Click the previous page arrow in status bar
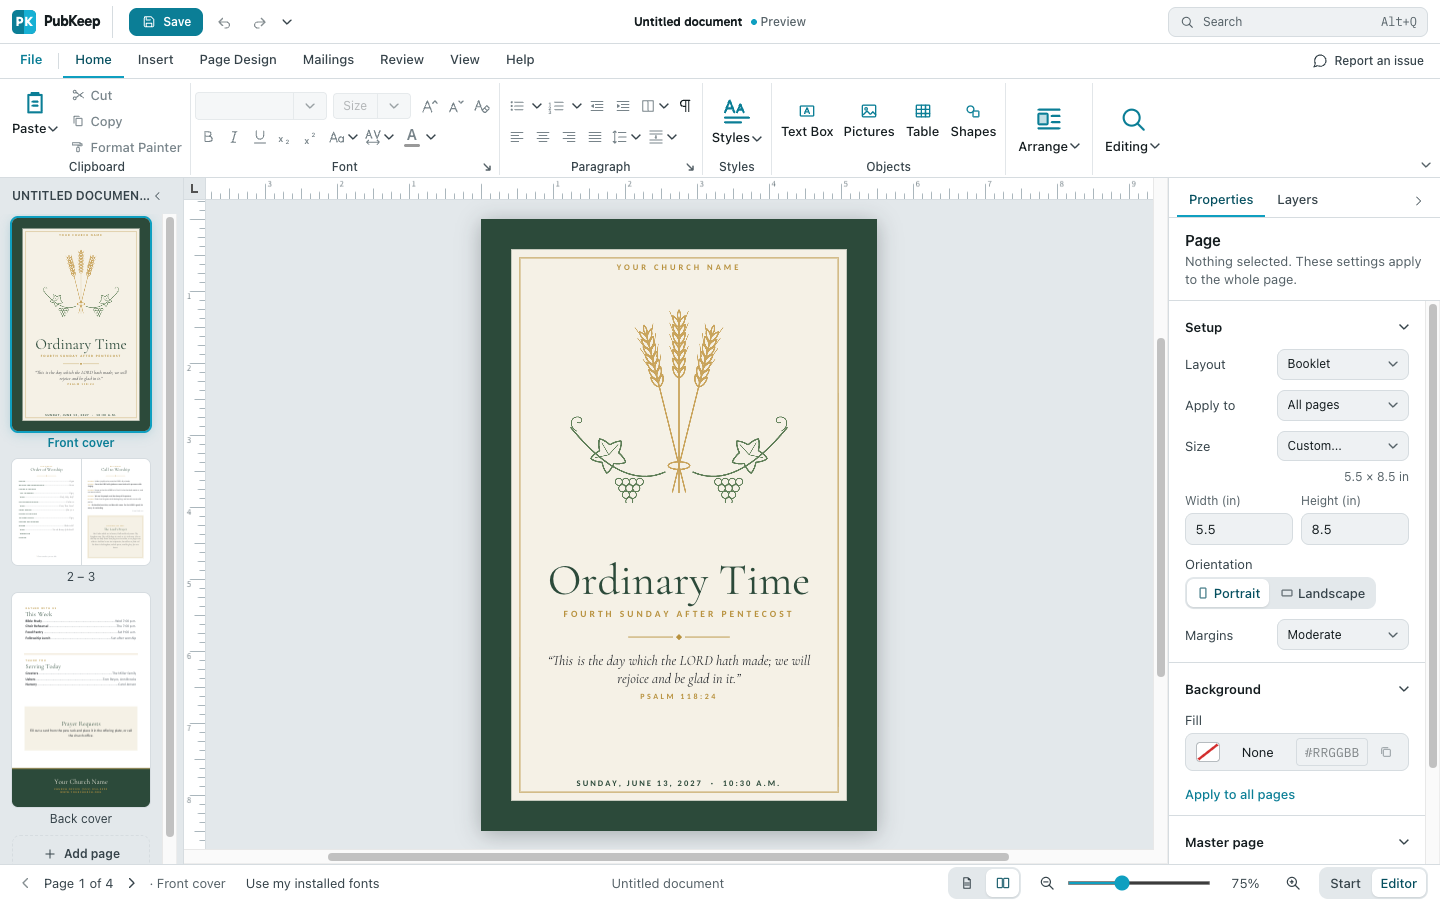1440x900 pixels. coord(25,883)
